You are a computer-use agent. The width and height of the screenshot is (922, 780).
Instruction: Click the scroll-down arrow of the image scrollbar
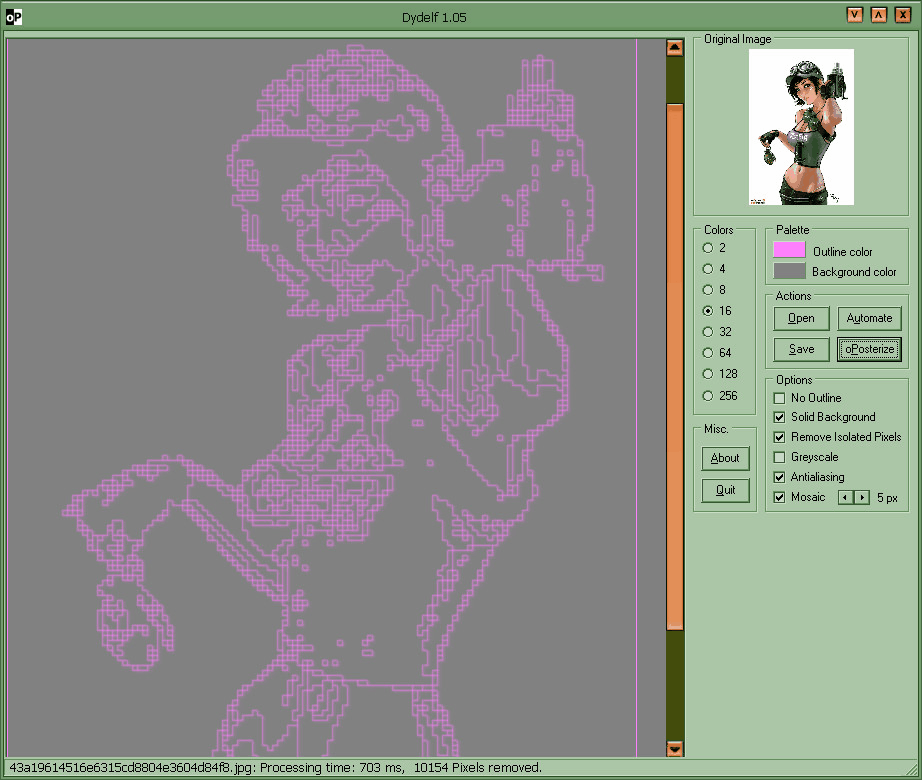tap(674, 748)
